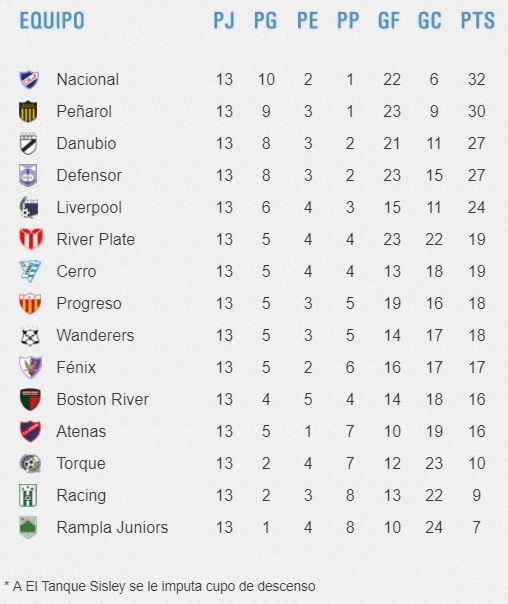The image size is (508, 604).
Task: Sort by the PTS column header
Action: (478, 20)
